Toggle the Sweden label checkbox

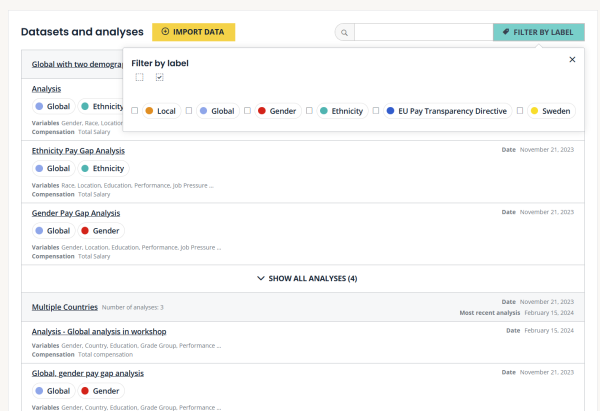click(x=520, y=111)
